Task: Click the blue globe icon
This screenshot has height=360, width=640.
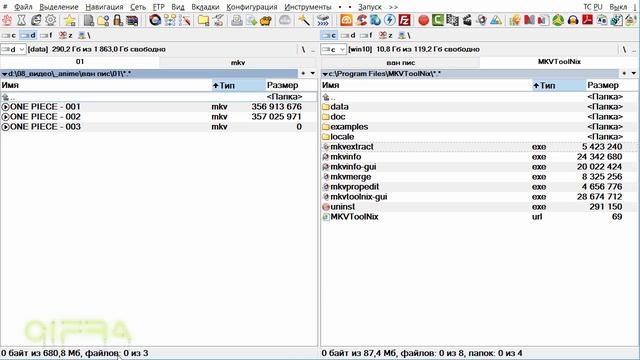Action: [376, 20]
